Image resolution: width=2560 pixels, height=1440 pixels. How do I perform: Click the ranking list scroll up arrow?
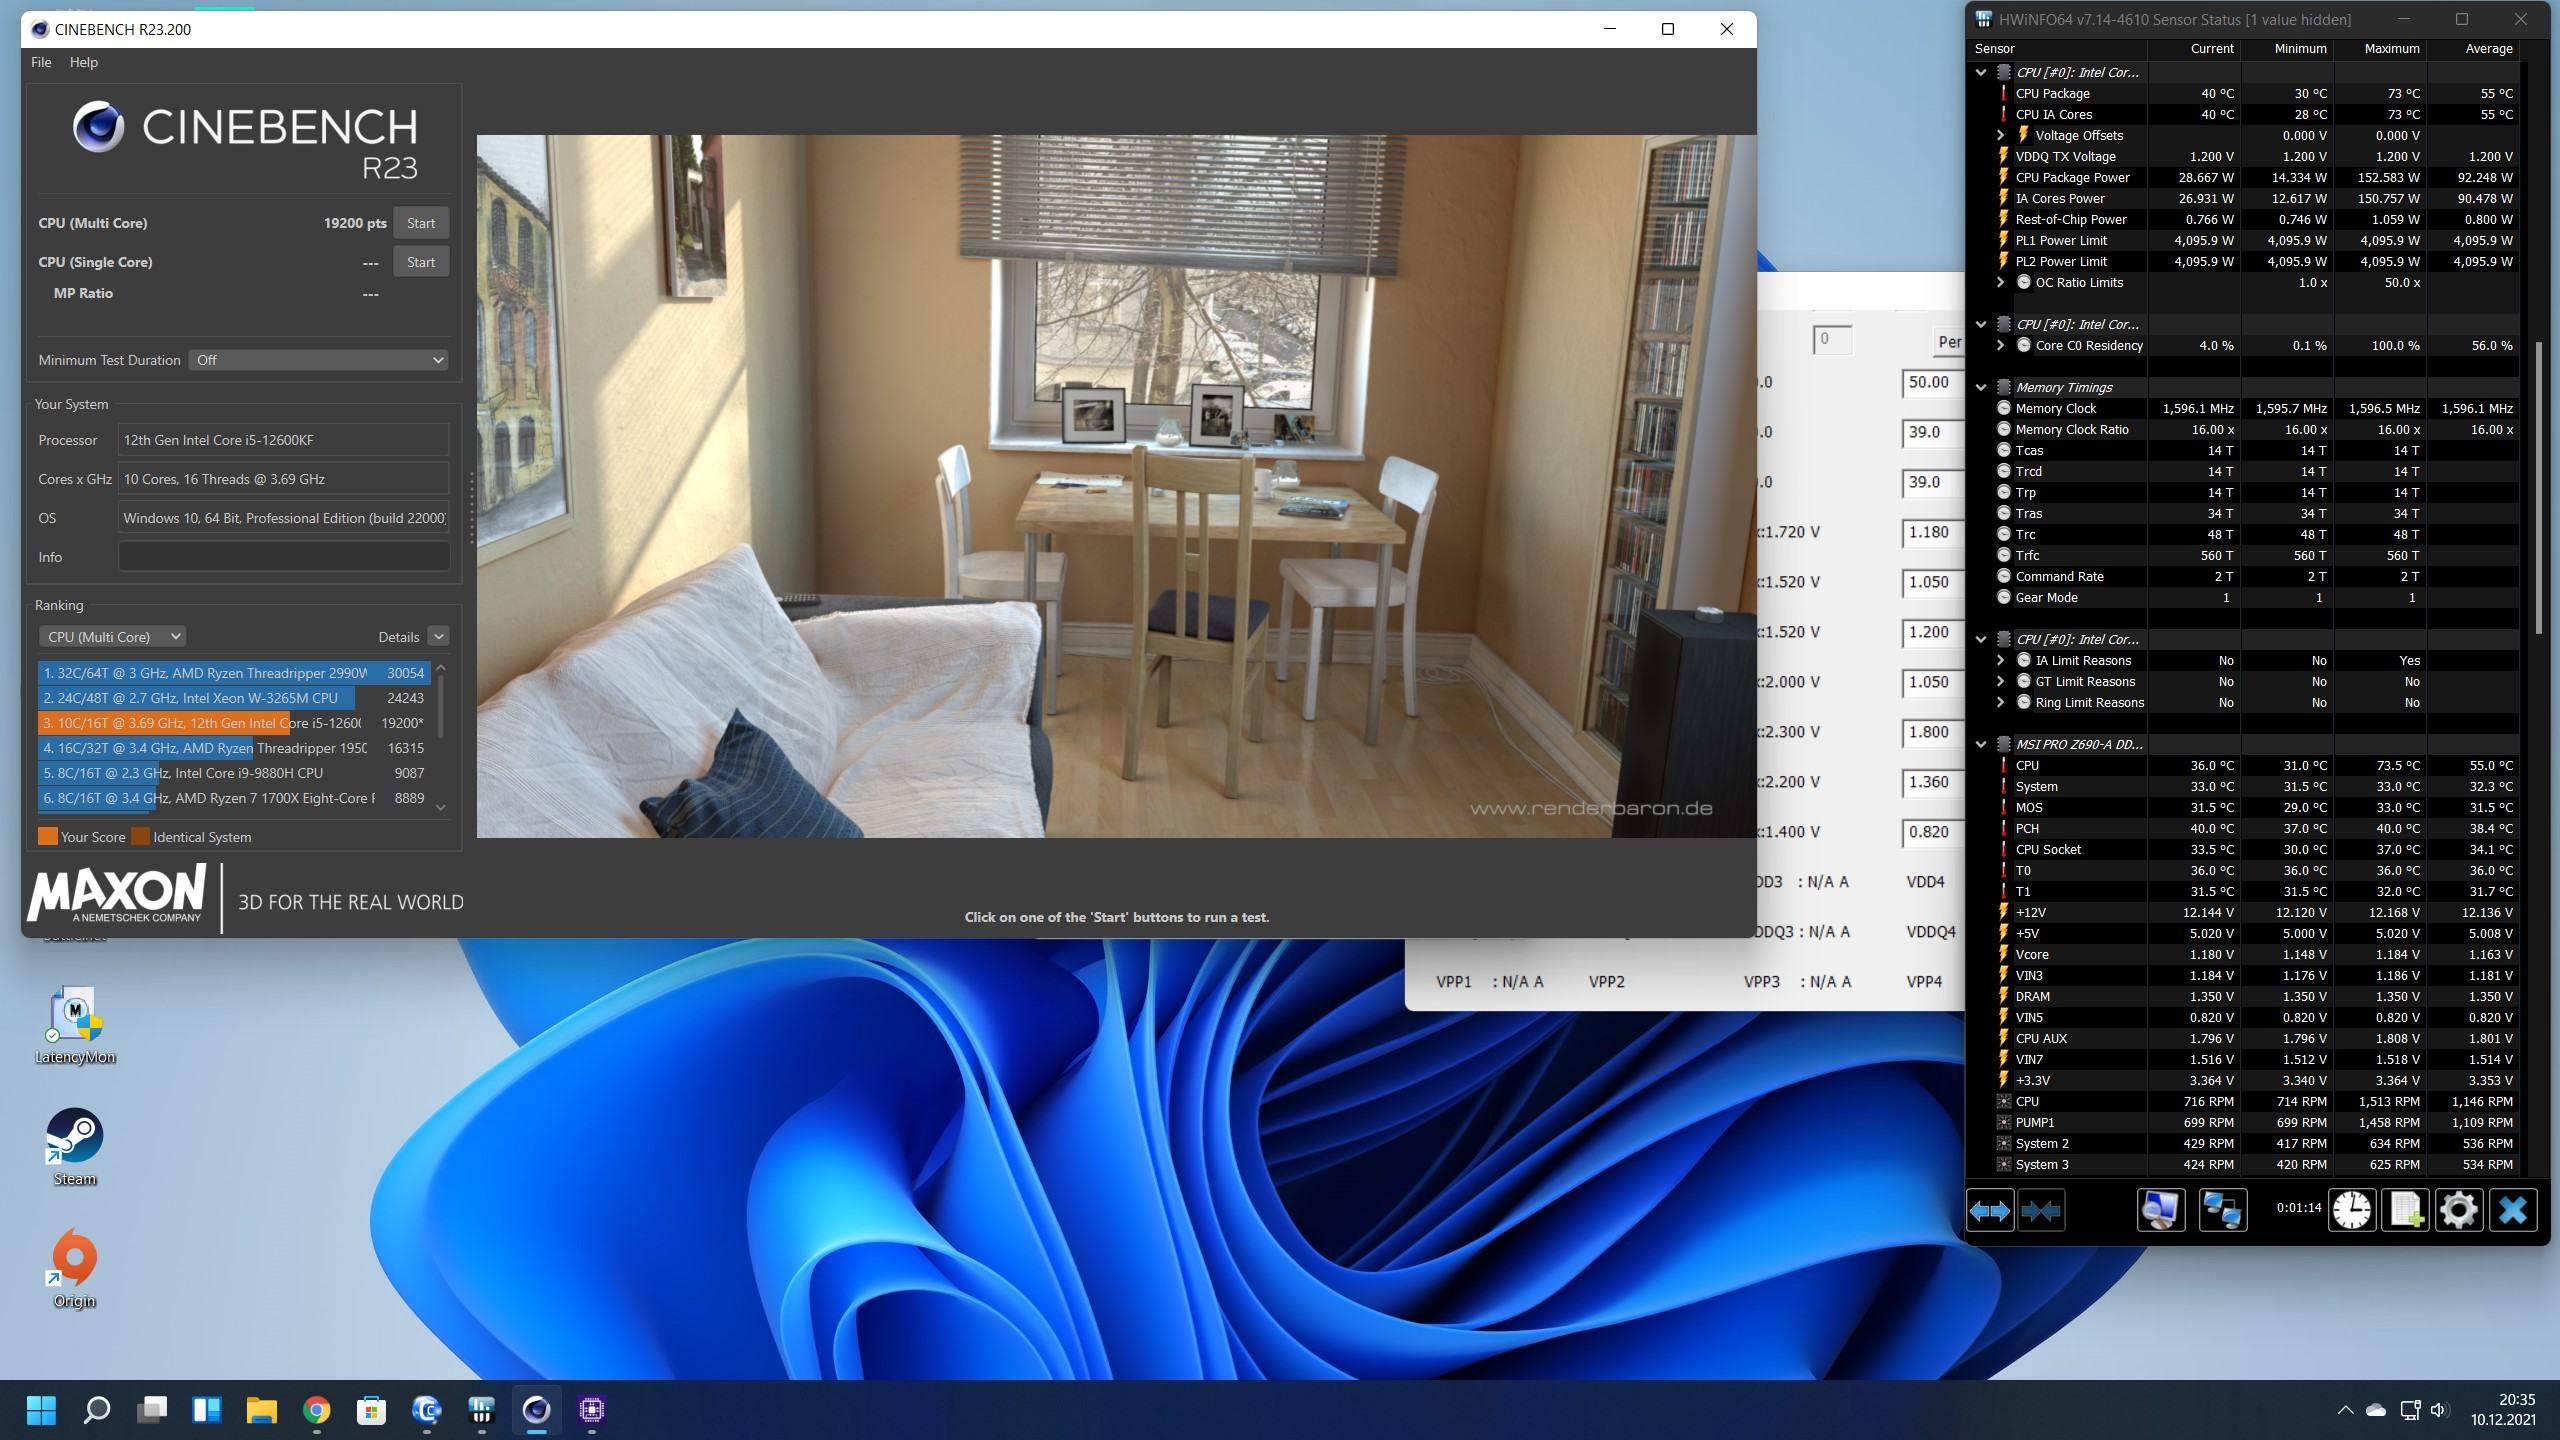pyautogui.click(x=441, y=668)
